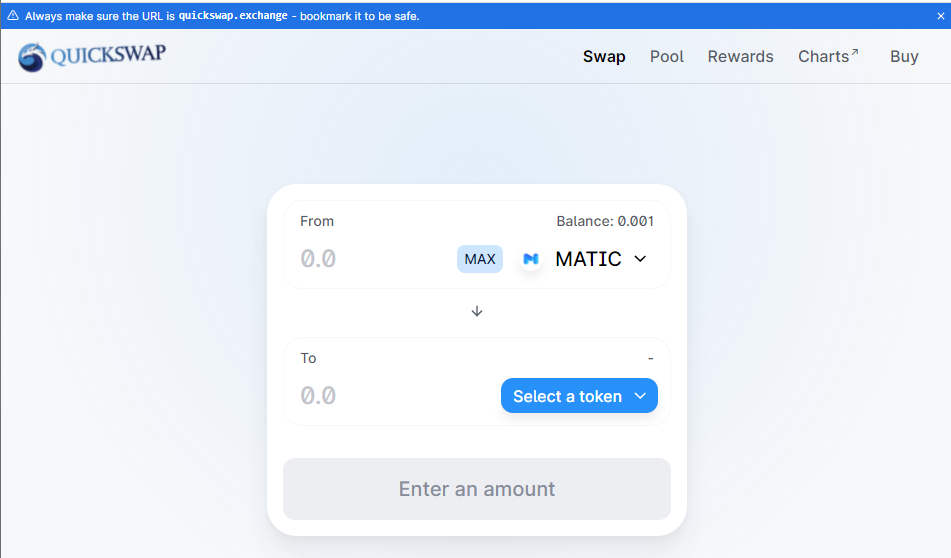Open the MATIC token selector
951x558 pixels.
[x=588, y=259]
